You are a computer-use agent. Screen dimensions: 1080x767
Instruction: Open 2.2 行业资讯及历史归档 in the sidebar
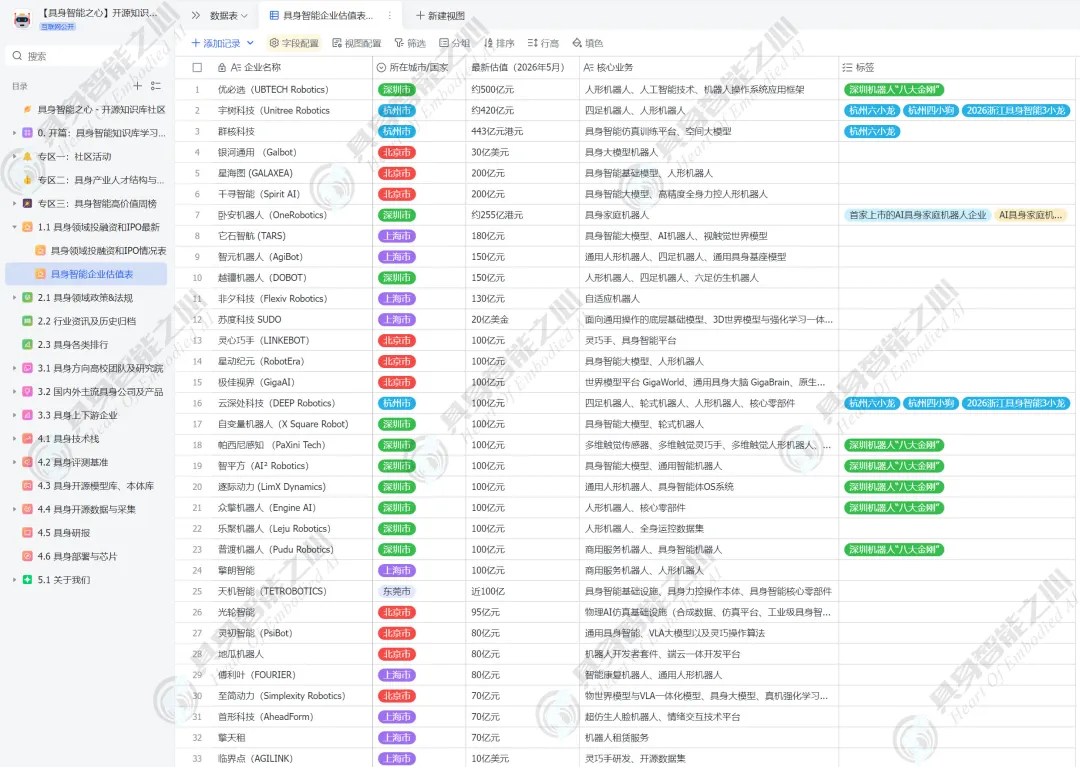[86, 321]
